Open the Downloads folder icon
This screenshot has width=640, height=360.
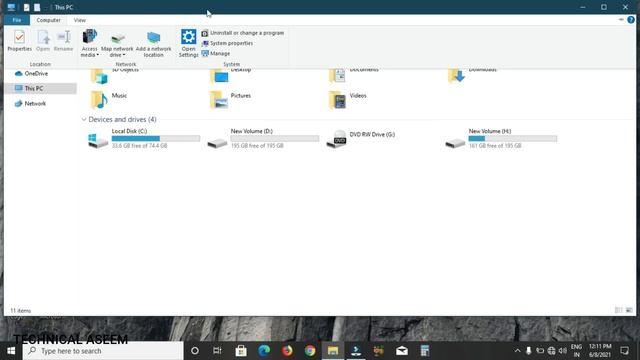(456, 76)
